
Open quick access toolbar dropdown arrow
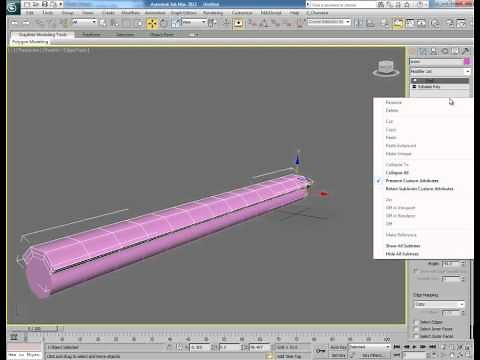click(61, 4)
